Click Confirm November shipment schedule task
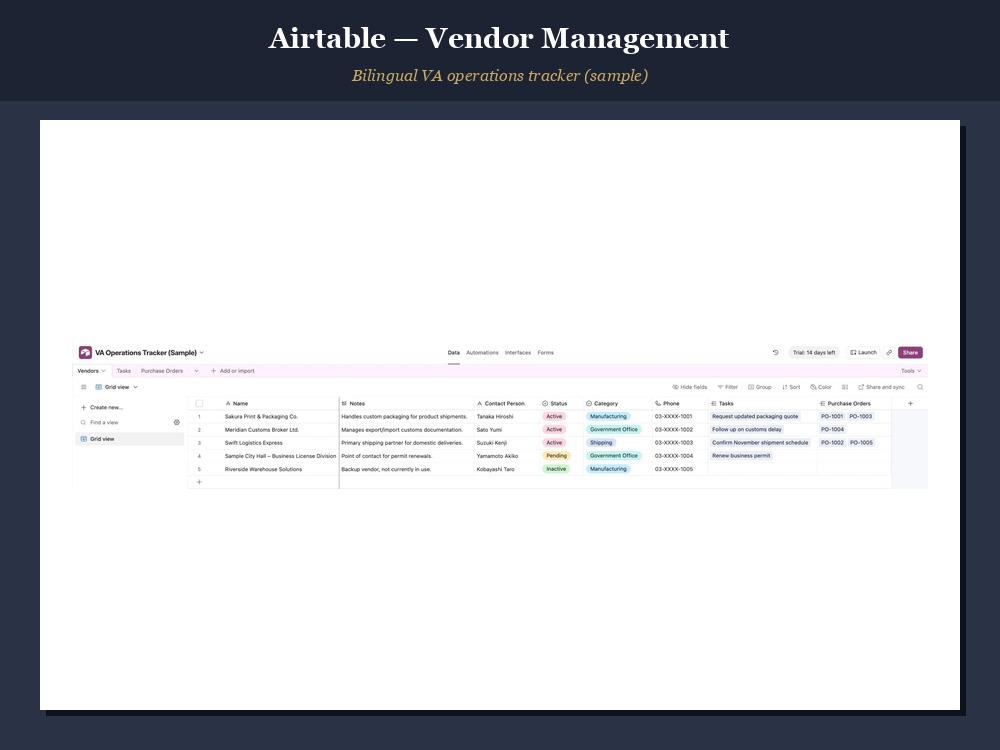 (x=760, y=443)
